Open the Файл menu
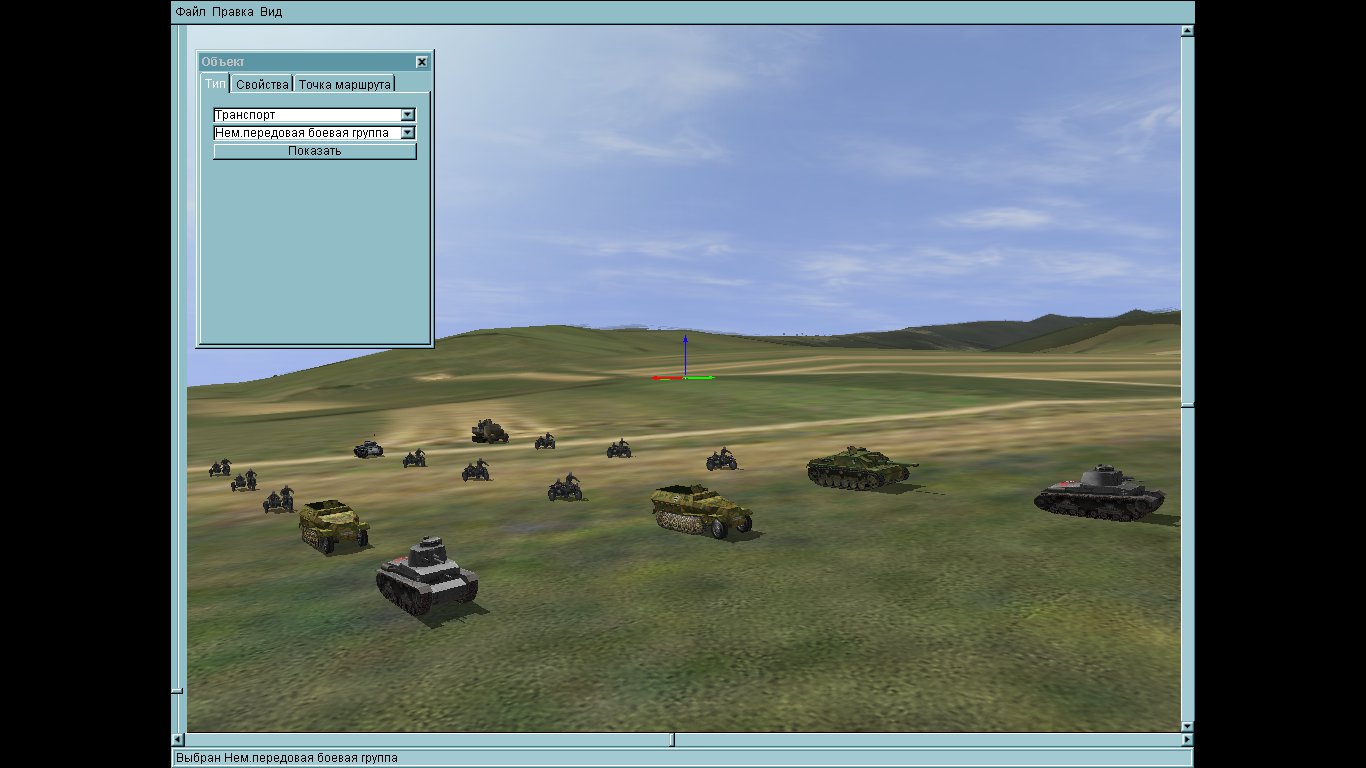 pyautogui.click(x=190, y=12)
